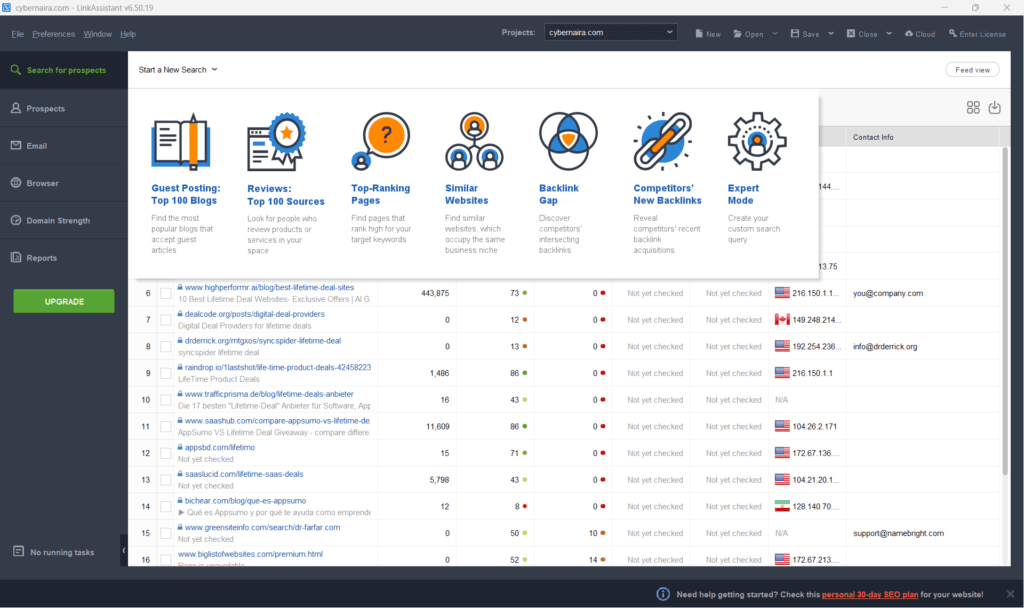Open the Guest Posting Top 100 Blogs icon

[x=181, y=141]
